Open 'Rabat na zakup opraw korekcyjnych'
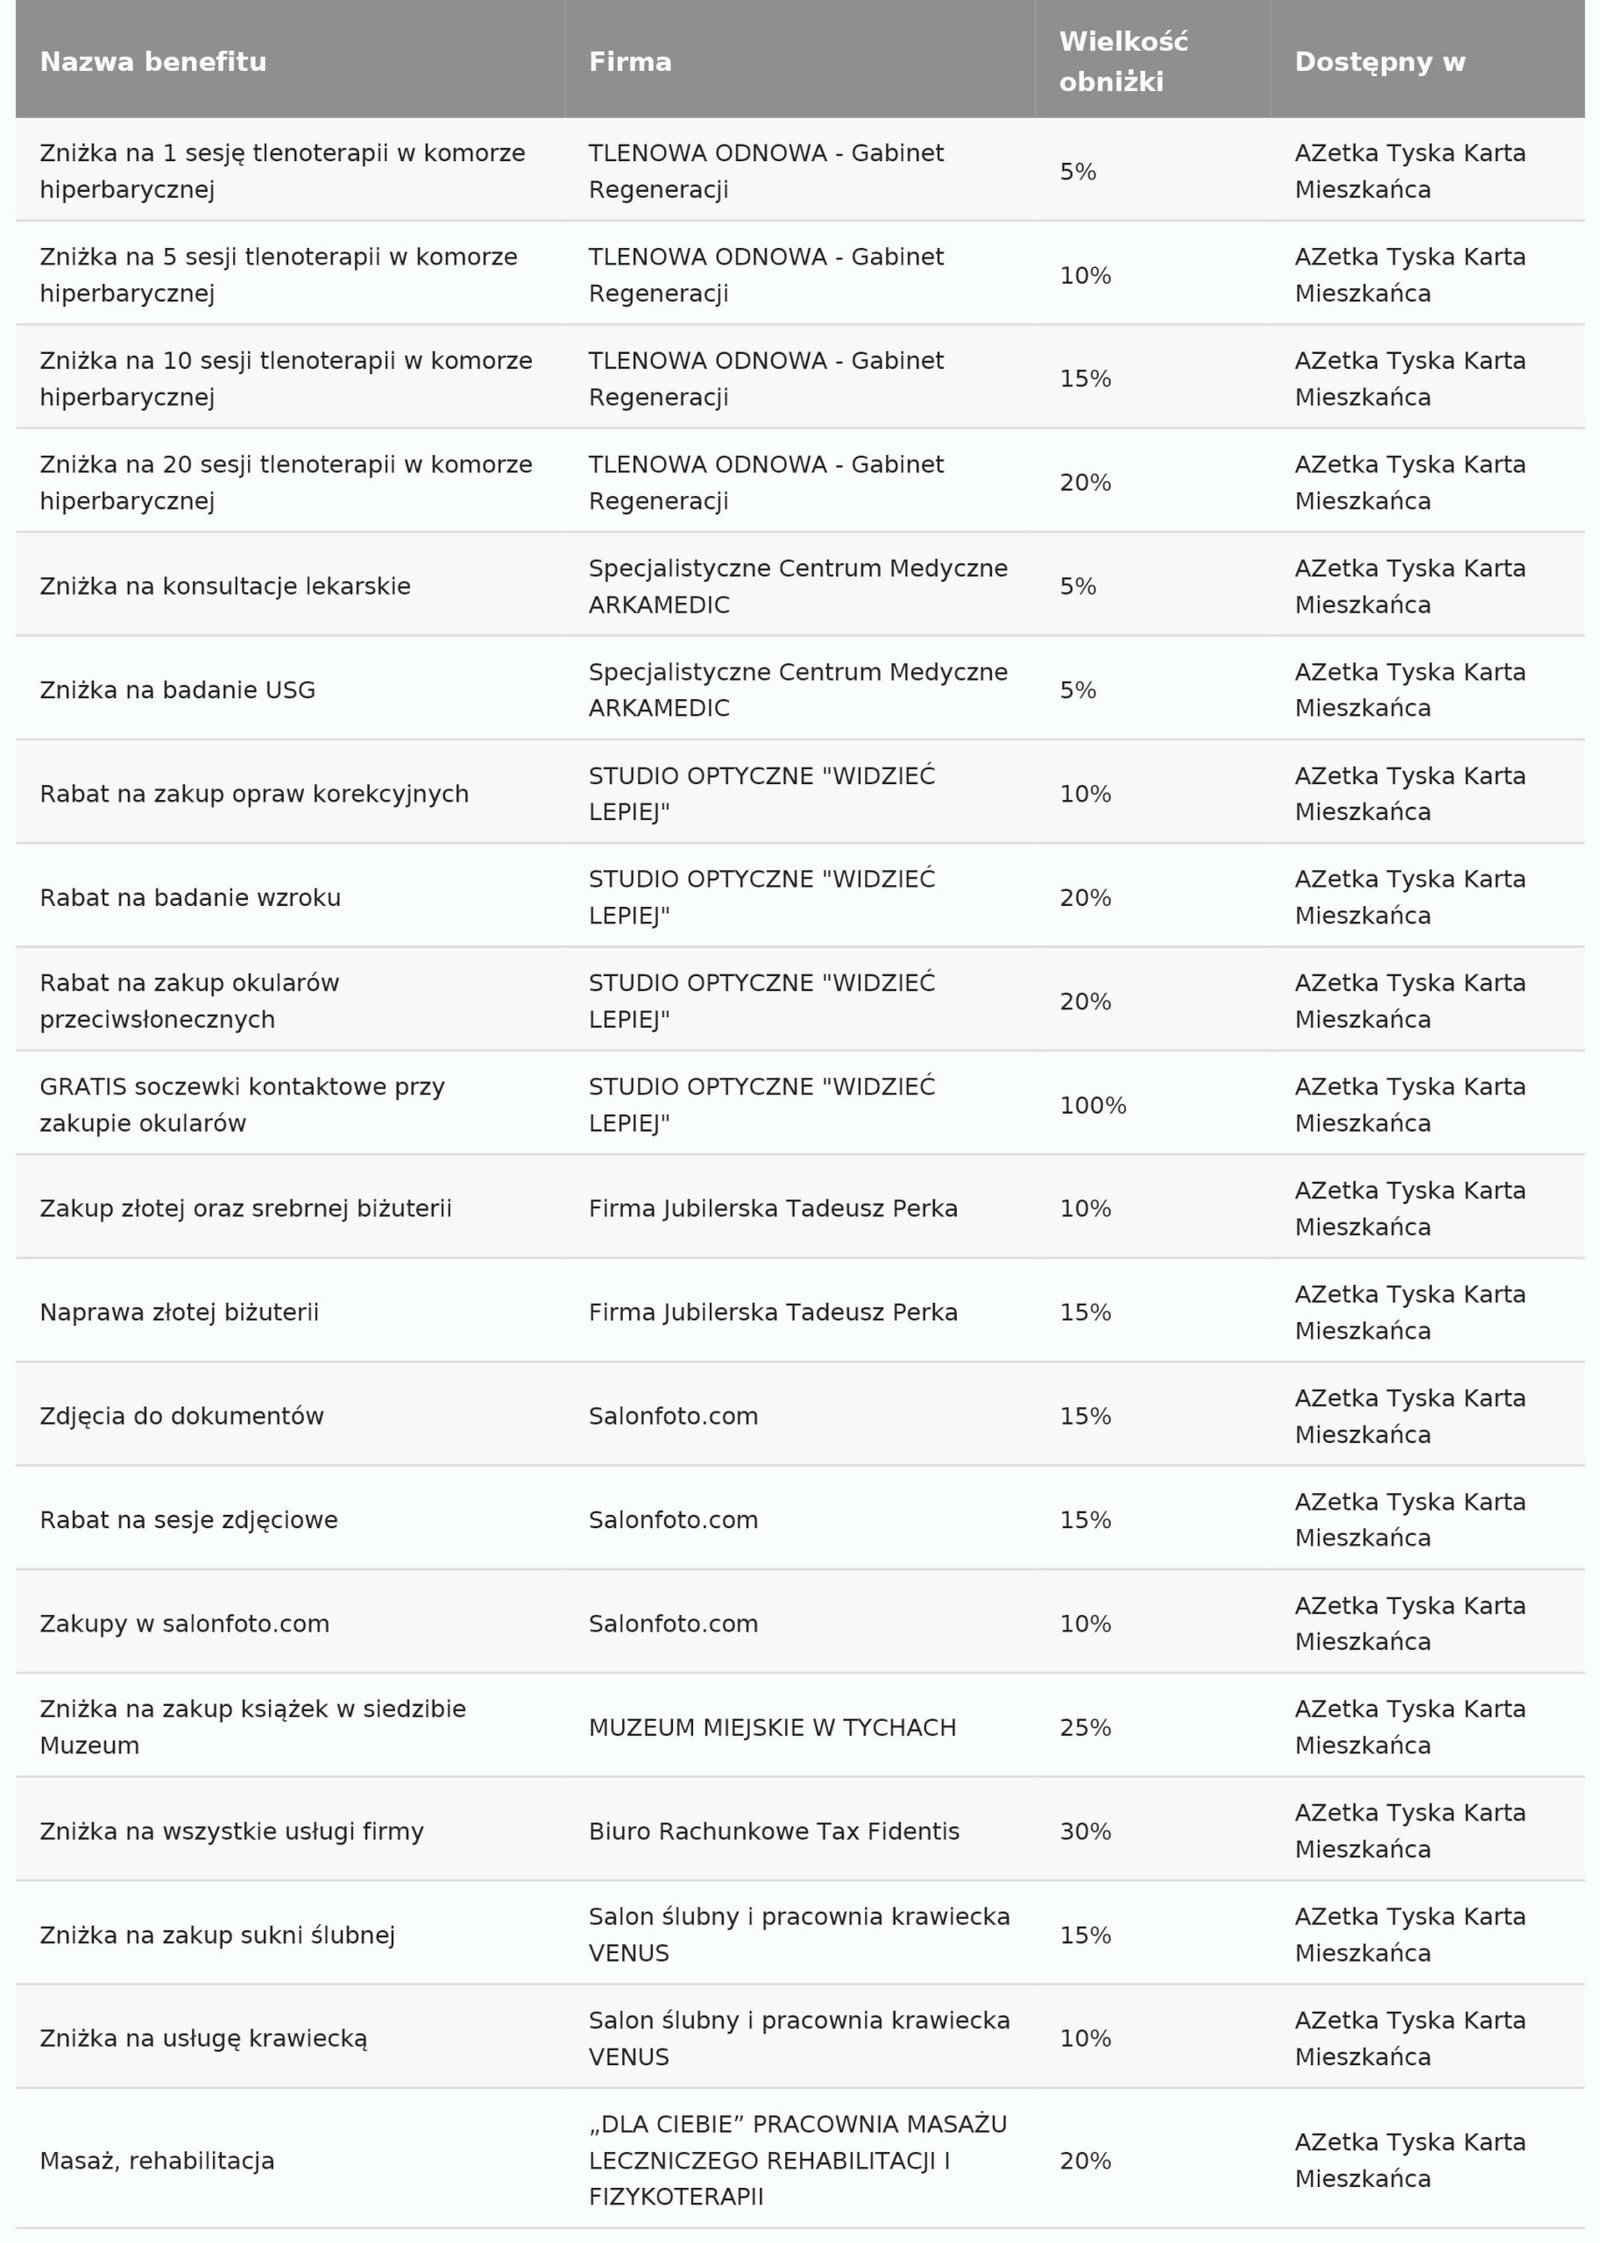Screen dimensions: 1600x2243 (254, 794)
